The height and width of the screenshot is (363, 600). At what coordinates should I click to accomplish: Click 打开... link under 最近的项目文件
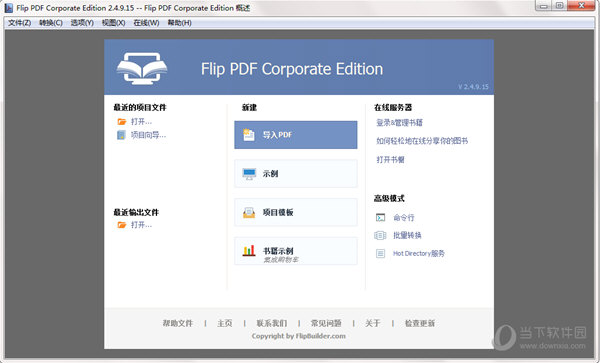click(141, 122)
